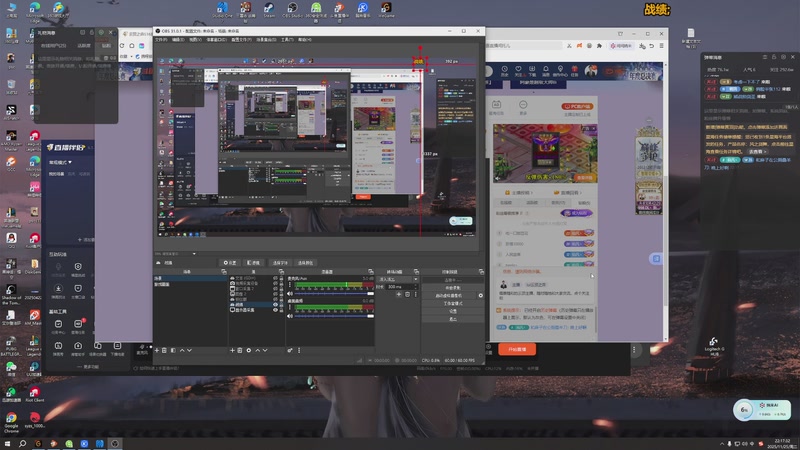
Task: Hide the highlighted 战绩 source eye
Action: tap(276, 305)
